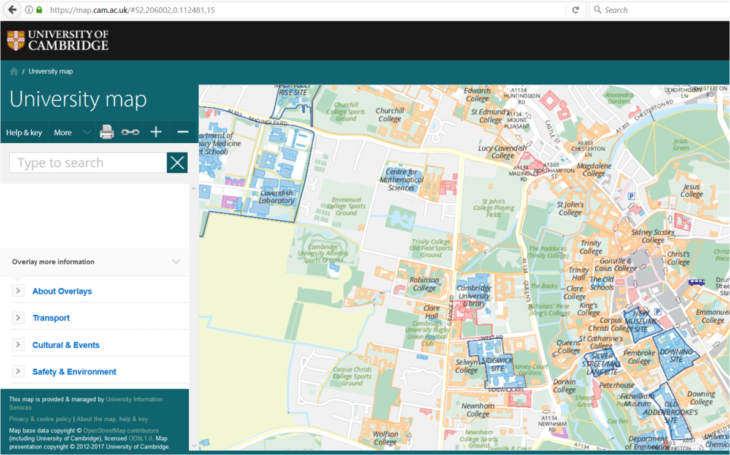Click Sidney Sussex College label
The height and width of the screenshot is (455, 730).
pos(653,236)
